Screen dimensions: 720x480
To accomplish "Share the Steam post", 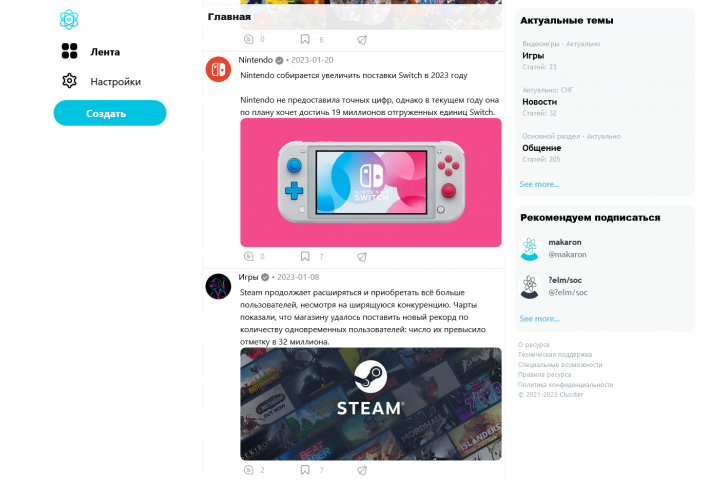I will point(362,470).
